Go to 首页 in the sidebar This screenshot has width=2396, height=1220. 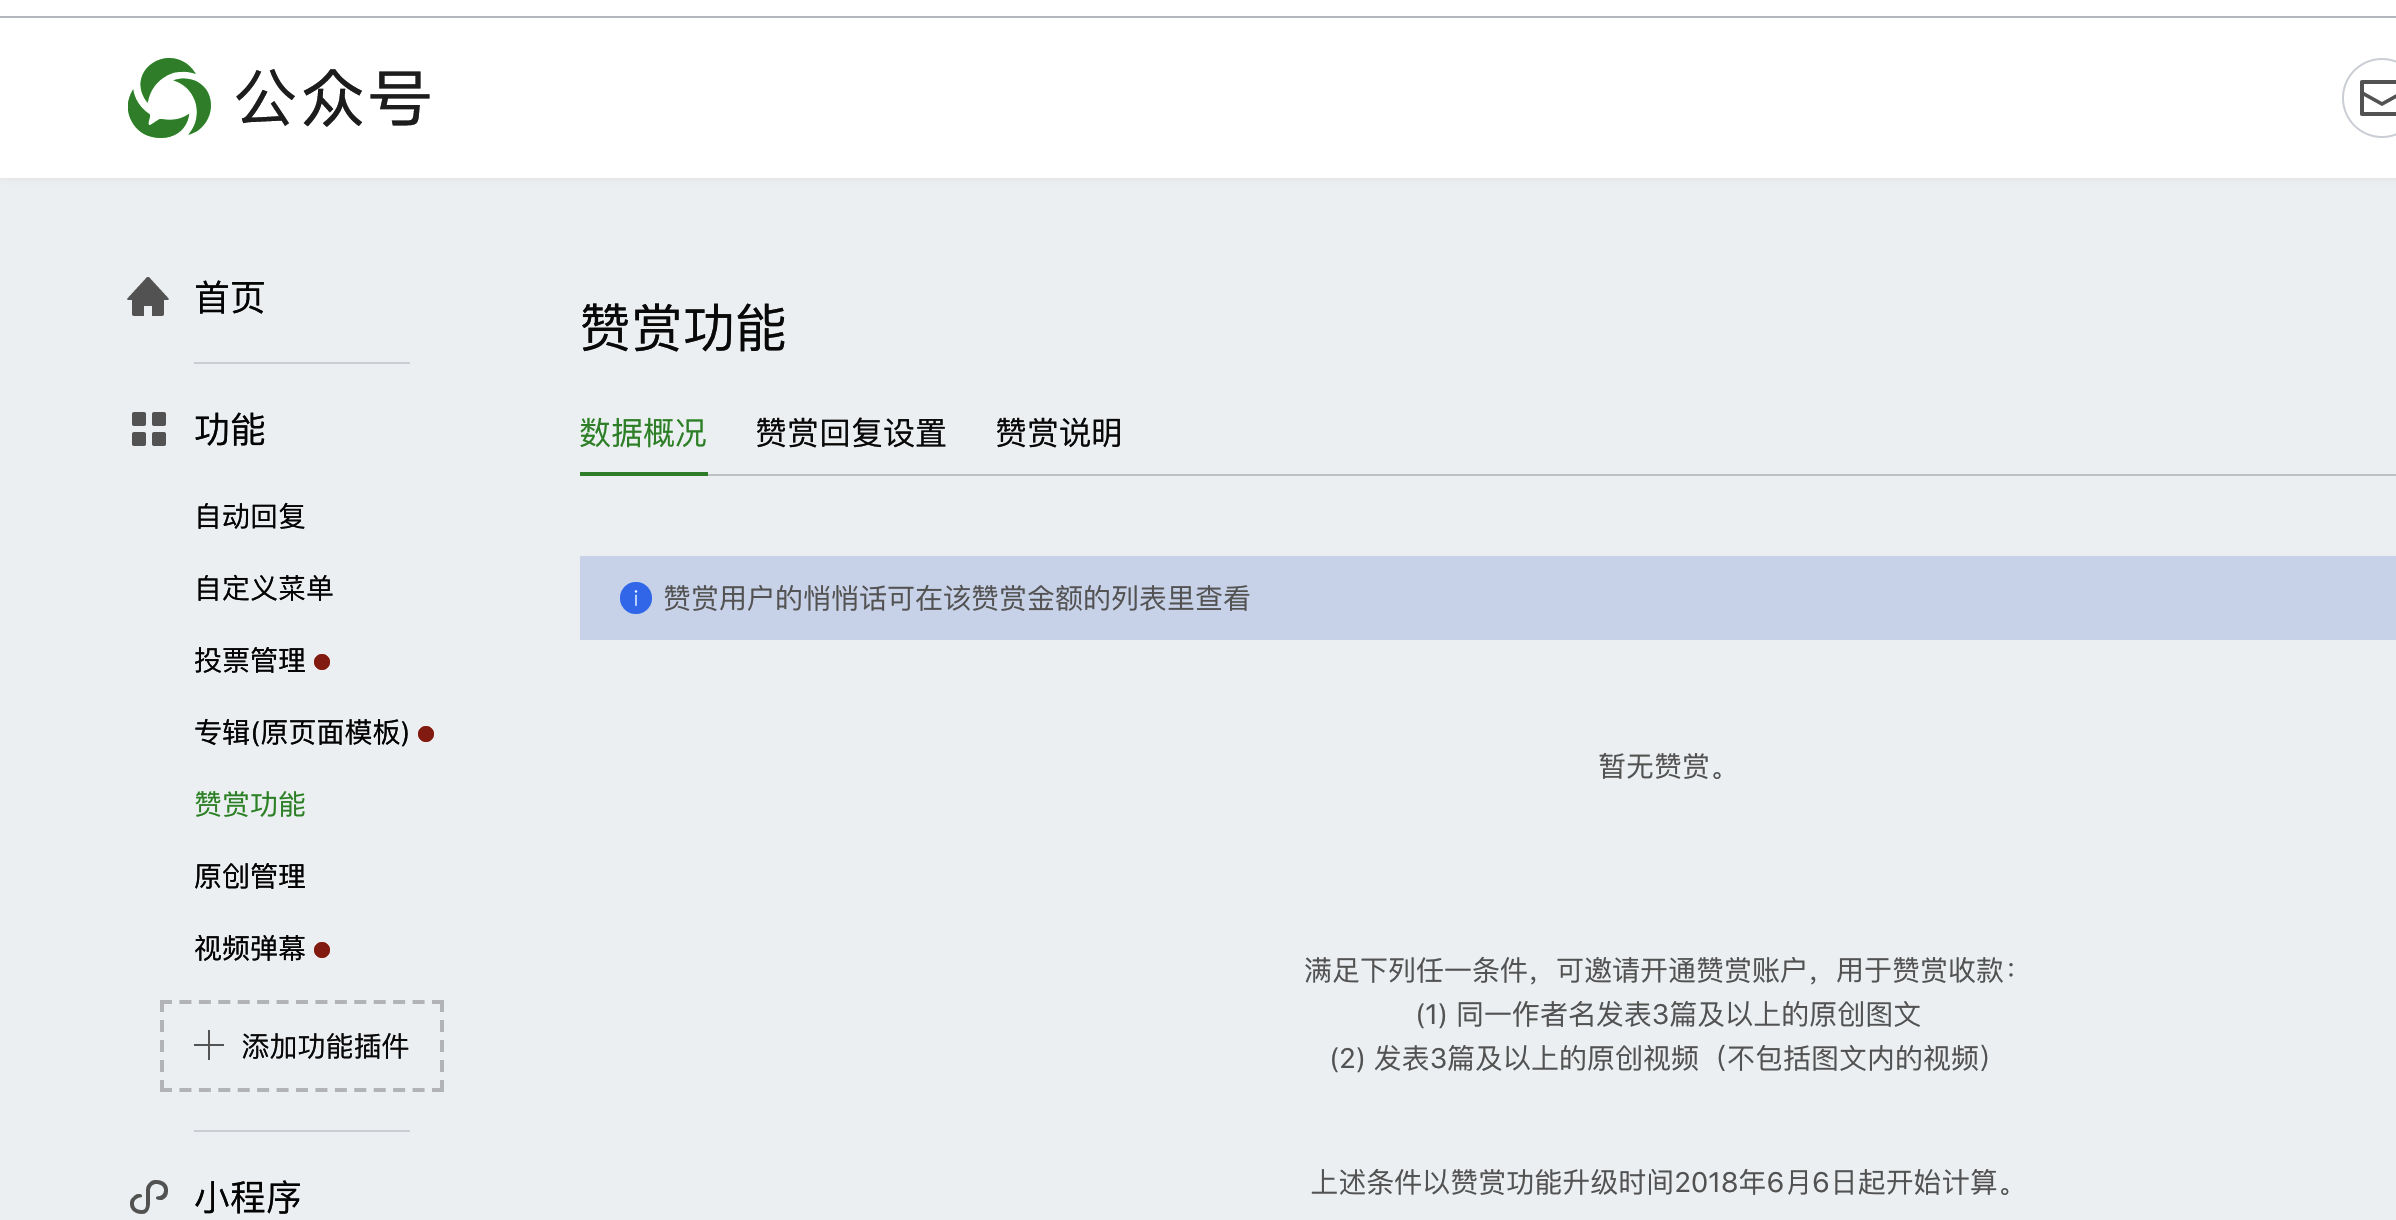coord(230,297)
